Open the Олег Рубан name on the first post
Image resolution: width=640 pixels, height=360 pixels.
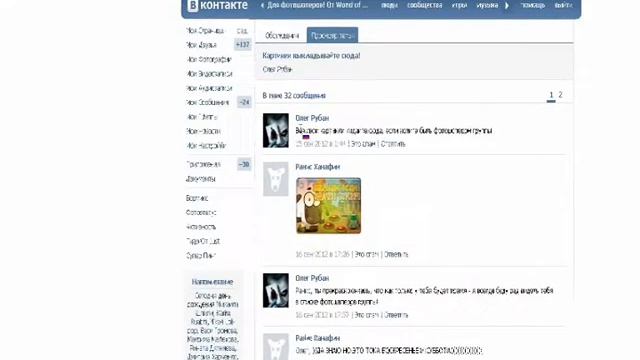(x=312, y=118)
